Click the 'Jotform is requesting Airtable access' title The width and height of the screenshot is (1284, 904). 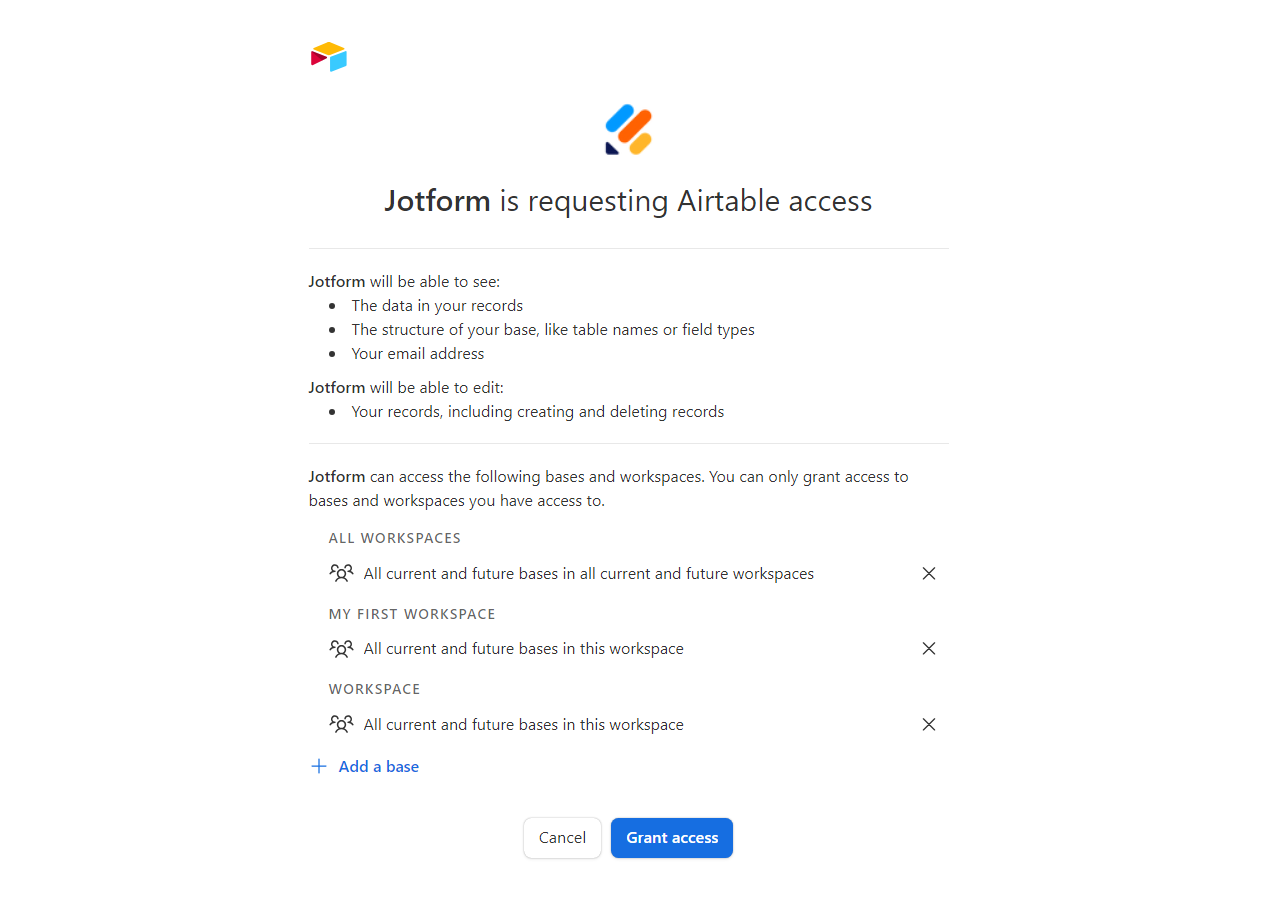628,201
